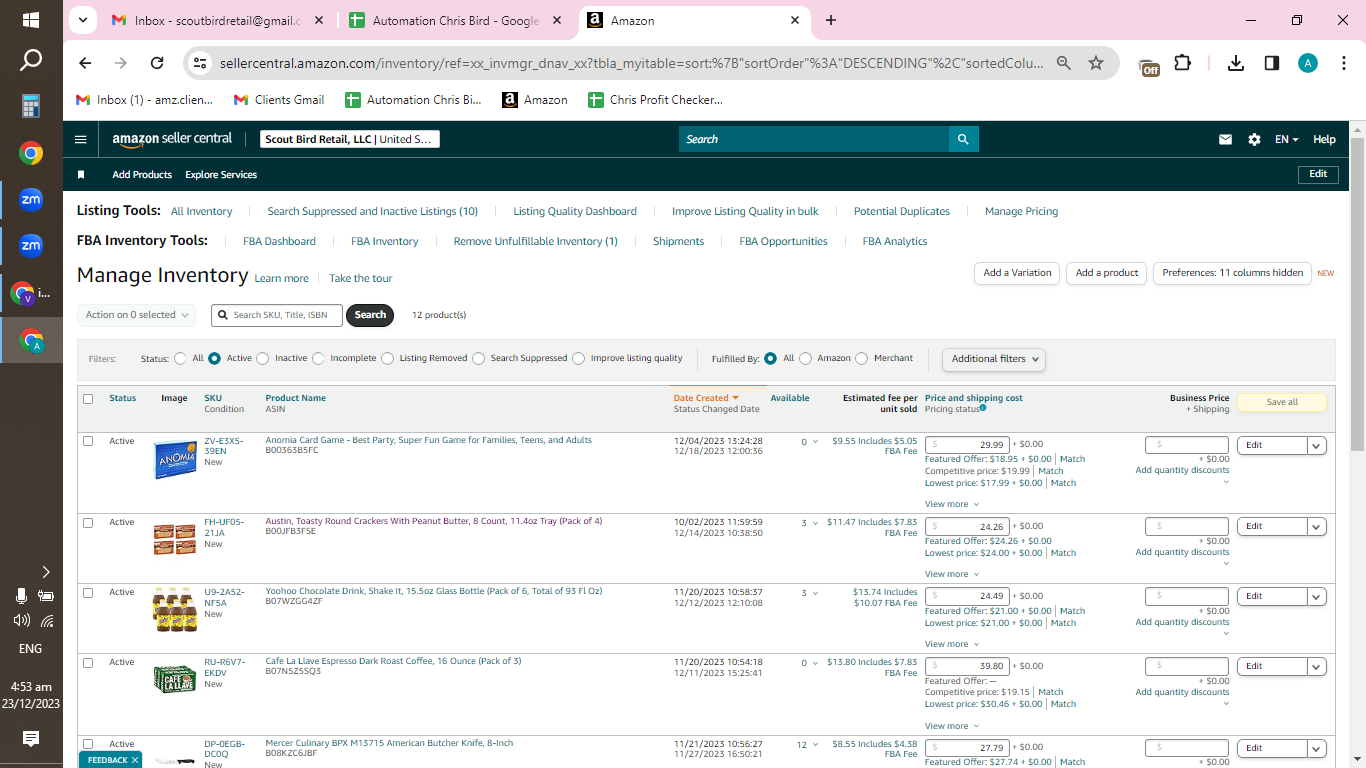The width and height of the screenshot is (1366, 768).
Task: Open the Chrome tab search dropdown
Action: coord(83,20)
